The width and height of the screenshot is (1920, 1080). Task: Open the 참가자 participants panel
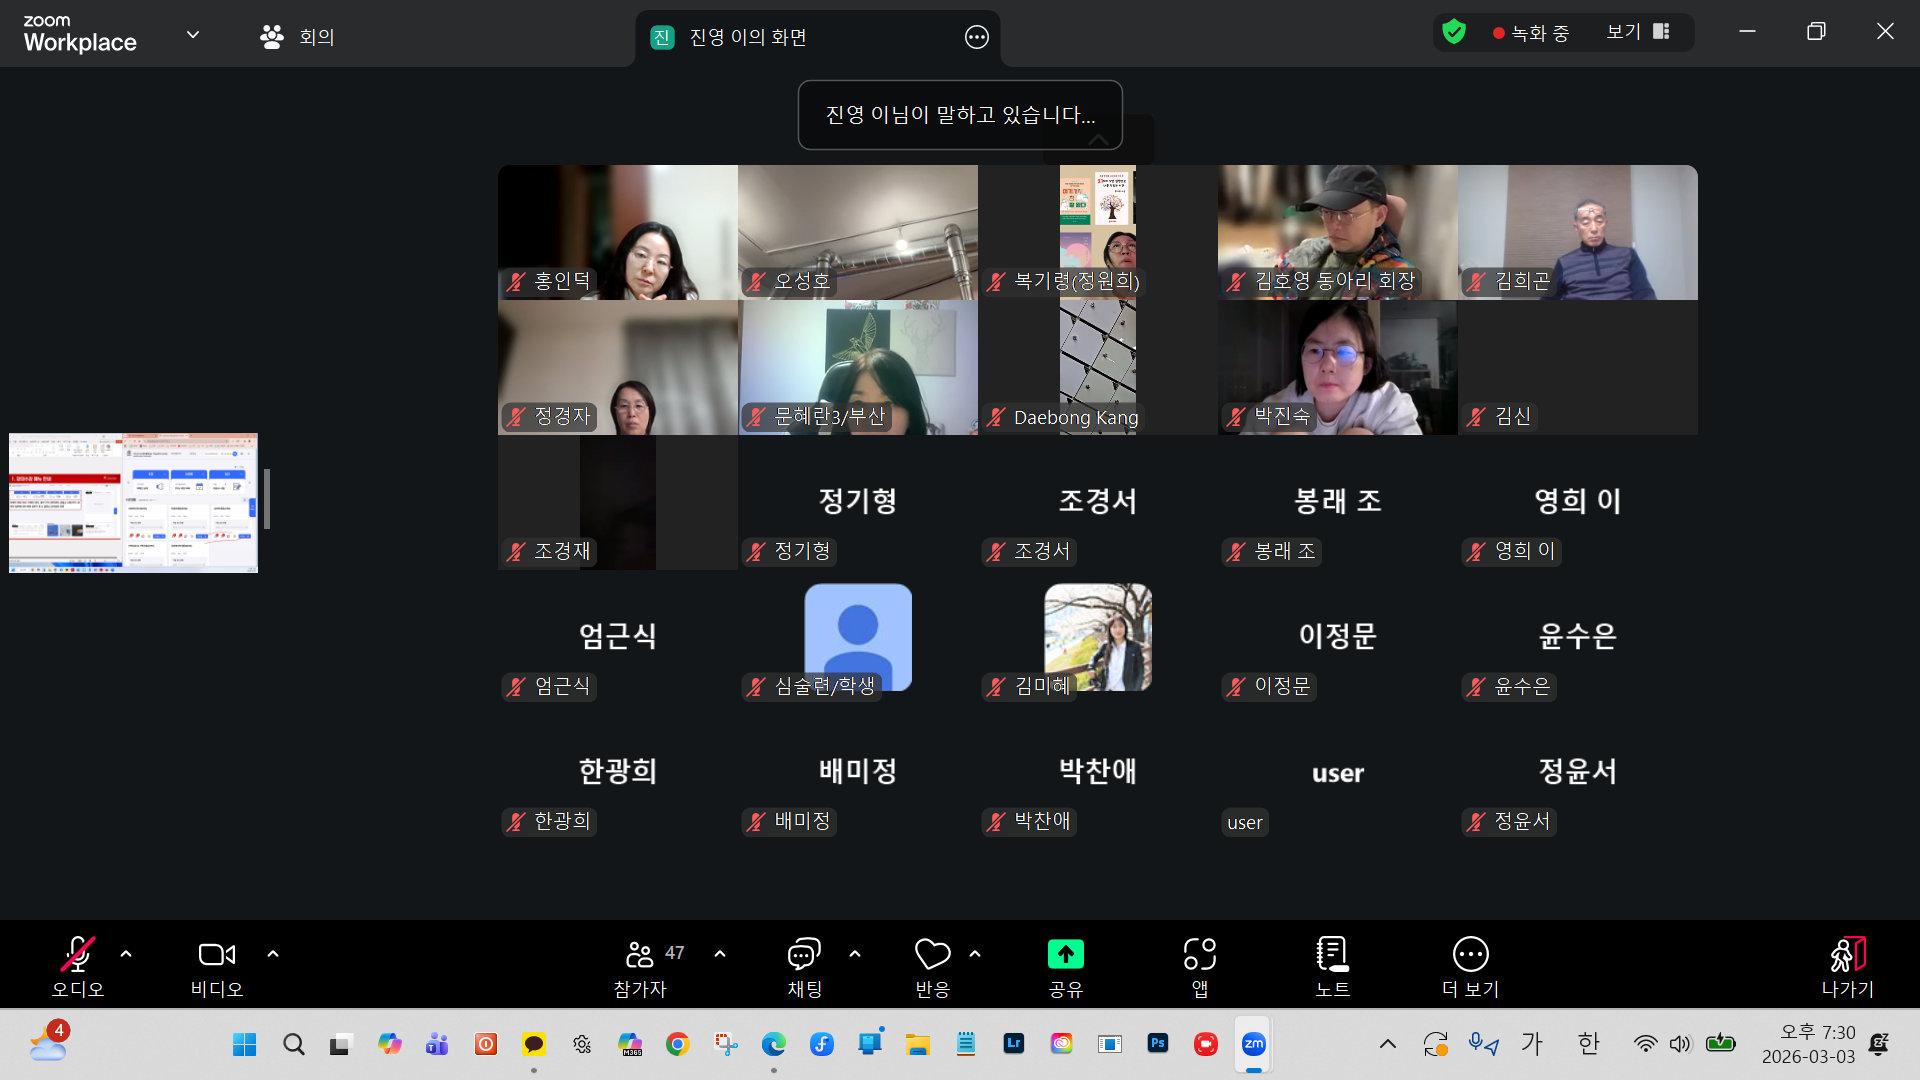click(640, 955)
